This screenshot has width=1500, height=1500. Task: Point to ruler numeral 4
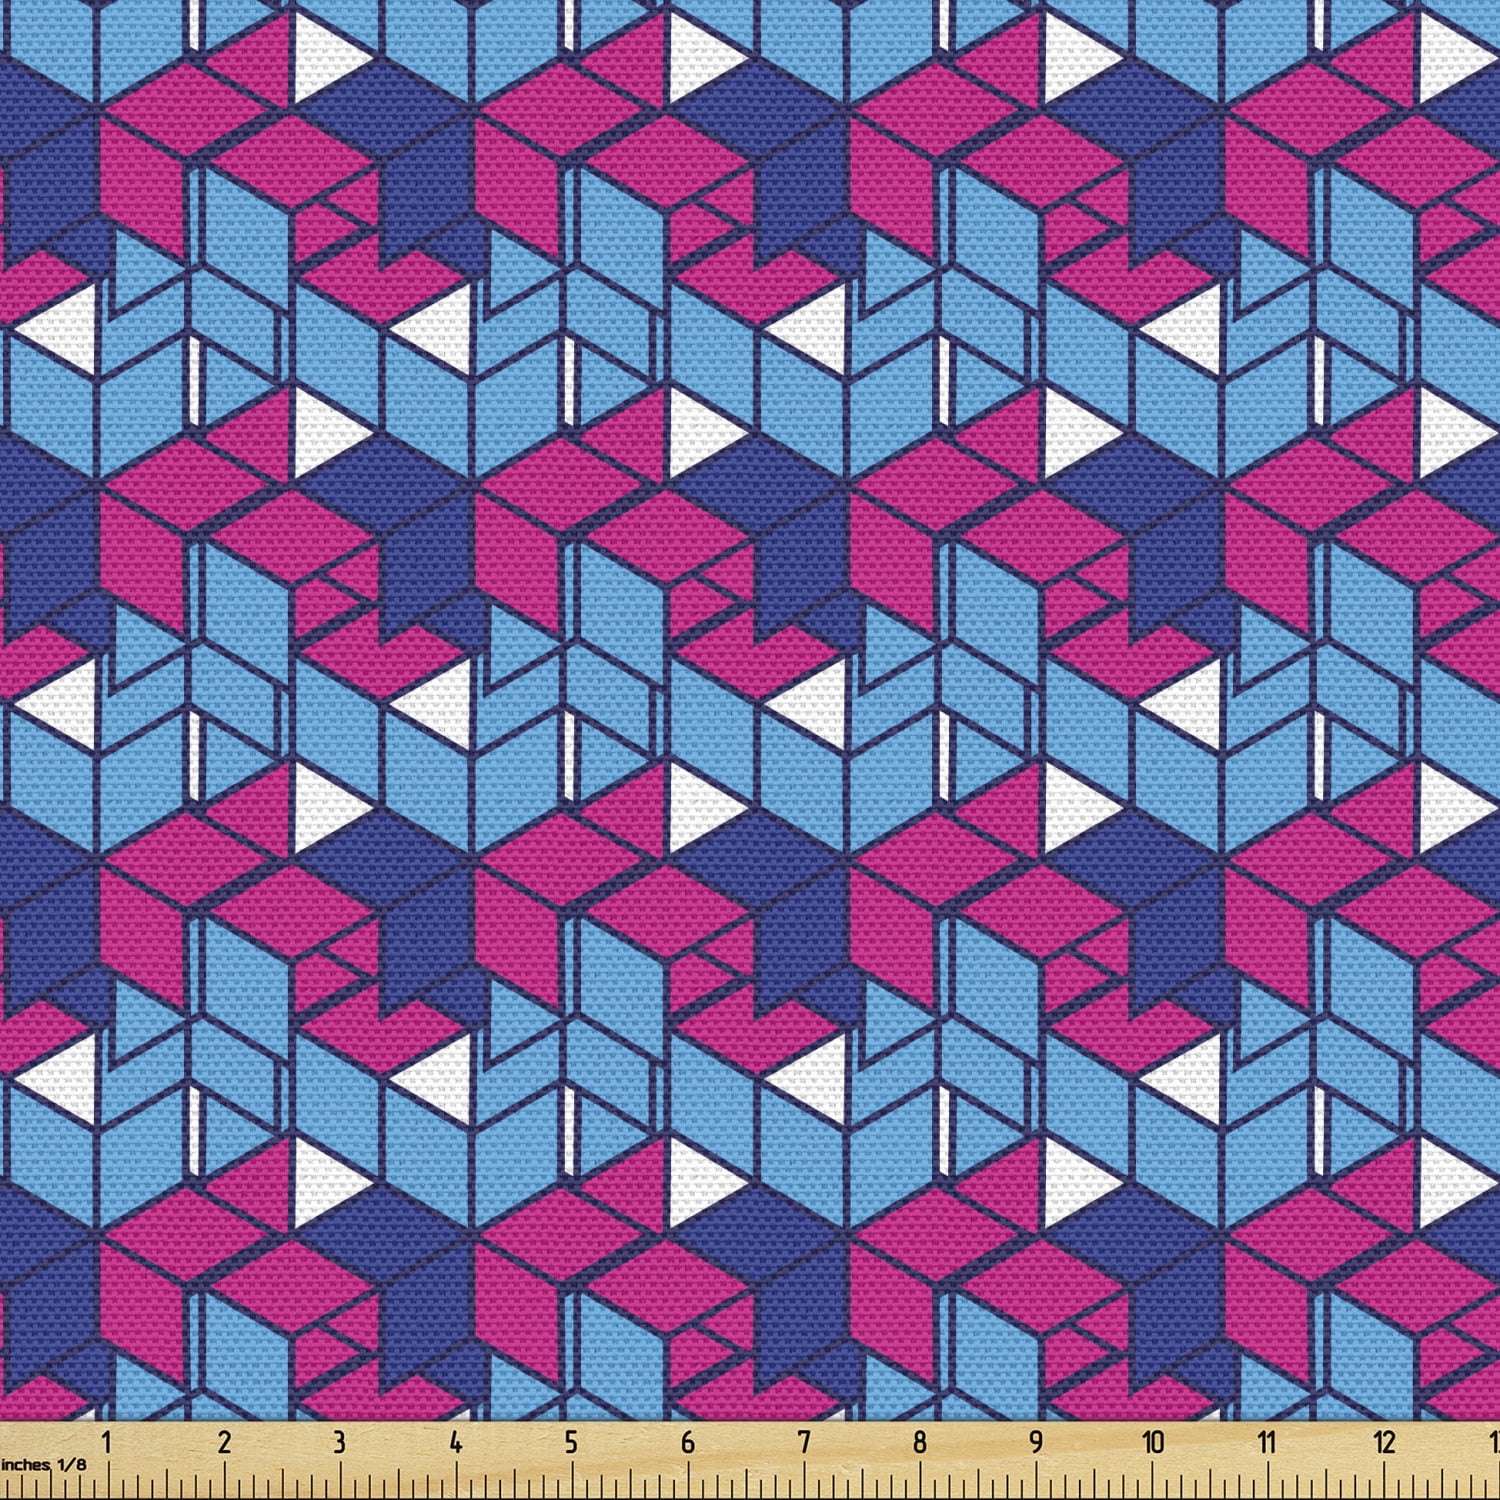tap(456, 1442)
